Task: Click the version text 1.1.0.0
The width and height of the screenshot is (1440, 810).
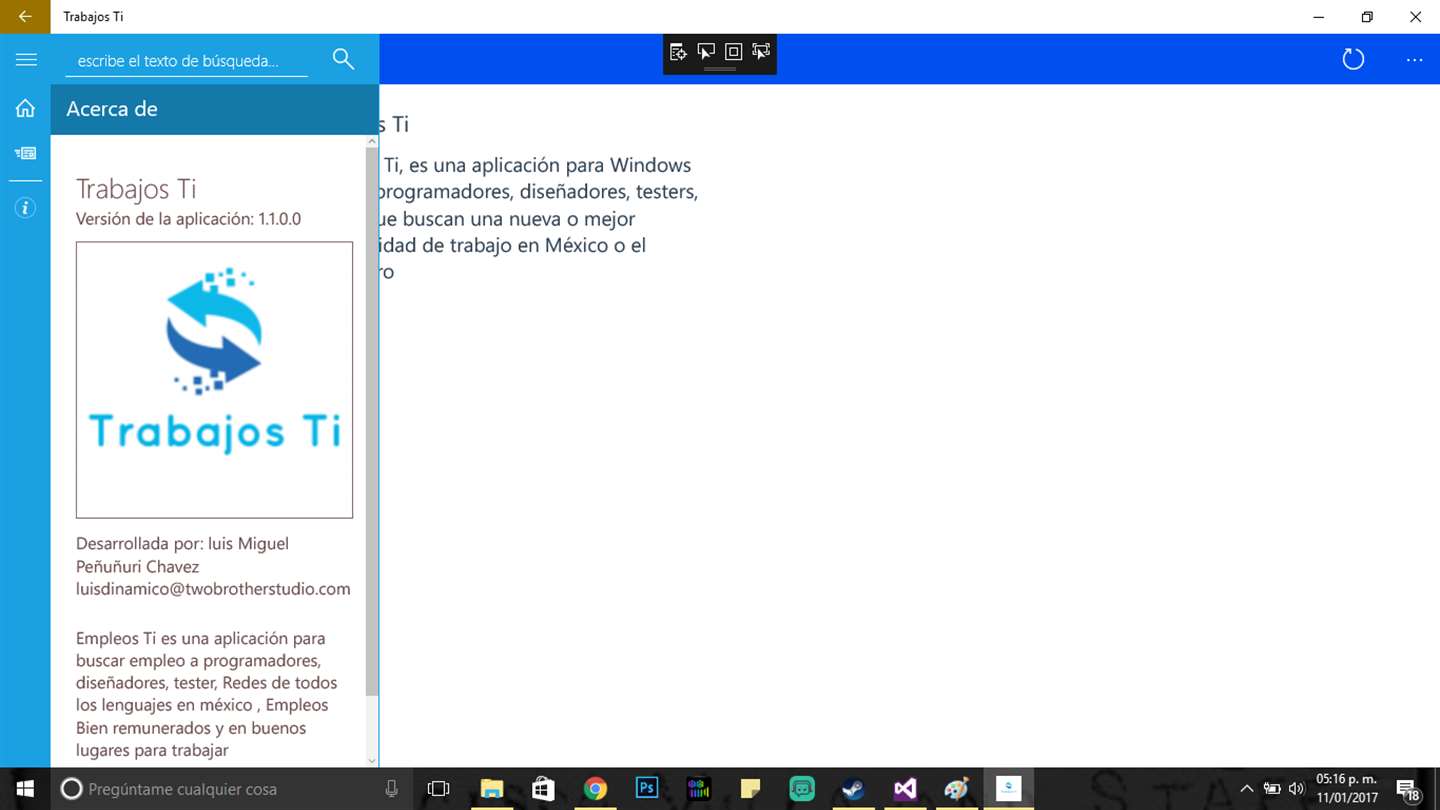Action: pos(279,219)
